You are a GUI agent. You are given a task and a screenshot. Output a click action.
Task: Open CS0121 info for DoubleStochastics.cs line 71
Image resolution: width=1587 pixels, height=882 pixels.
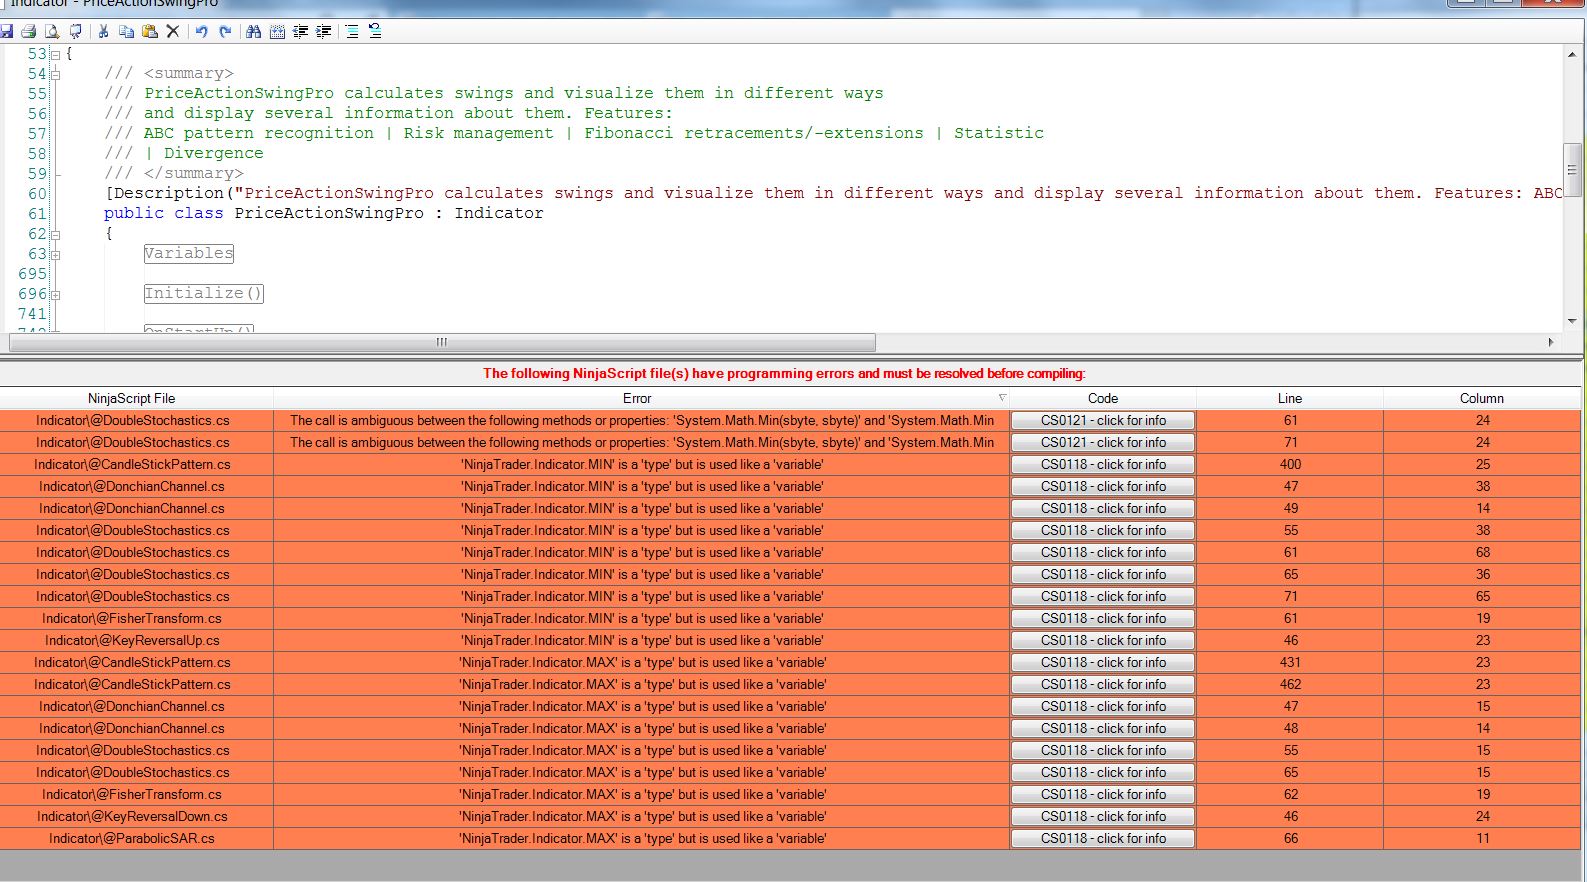1103,442
